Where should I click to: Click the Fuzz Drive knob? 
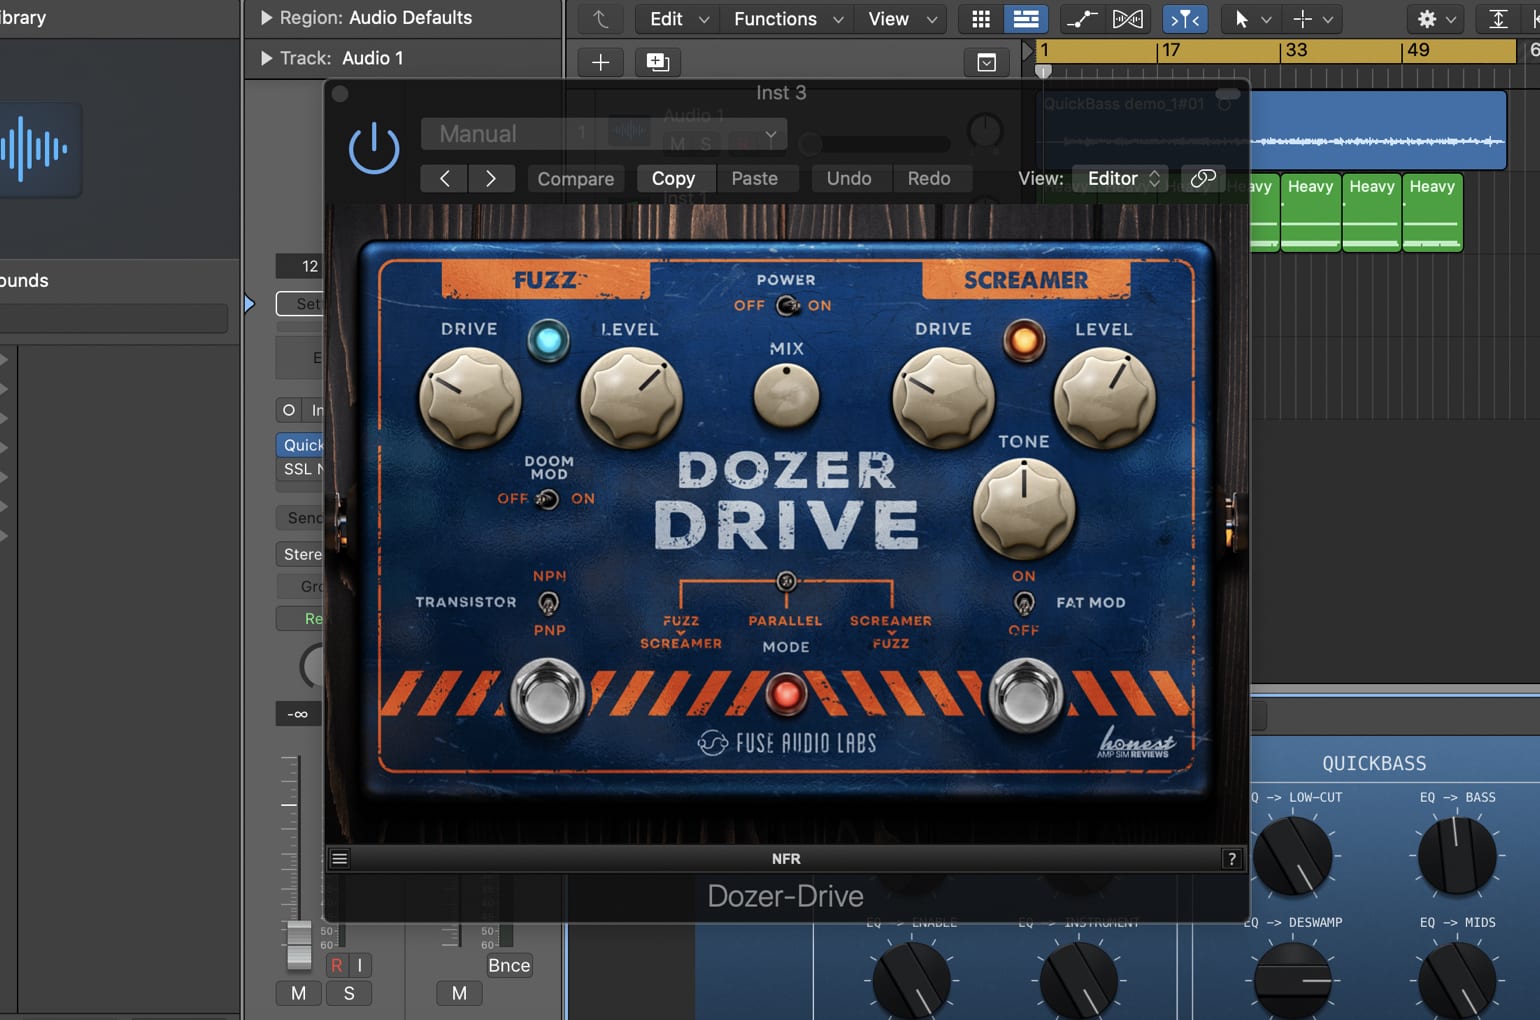tap(470, 398)
